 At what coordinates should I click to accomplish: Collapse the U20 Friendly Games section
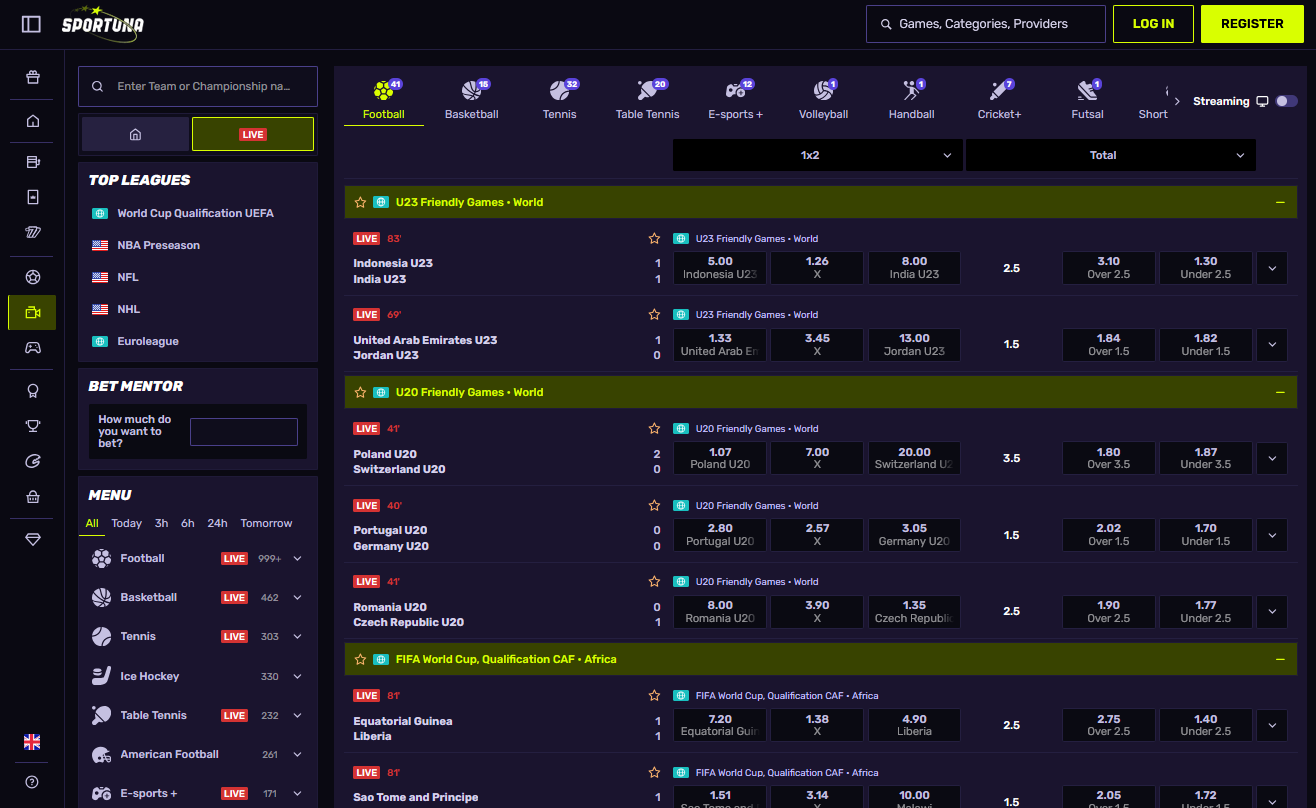tap(1280, 392)
